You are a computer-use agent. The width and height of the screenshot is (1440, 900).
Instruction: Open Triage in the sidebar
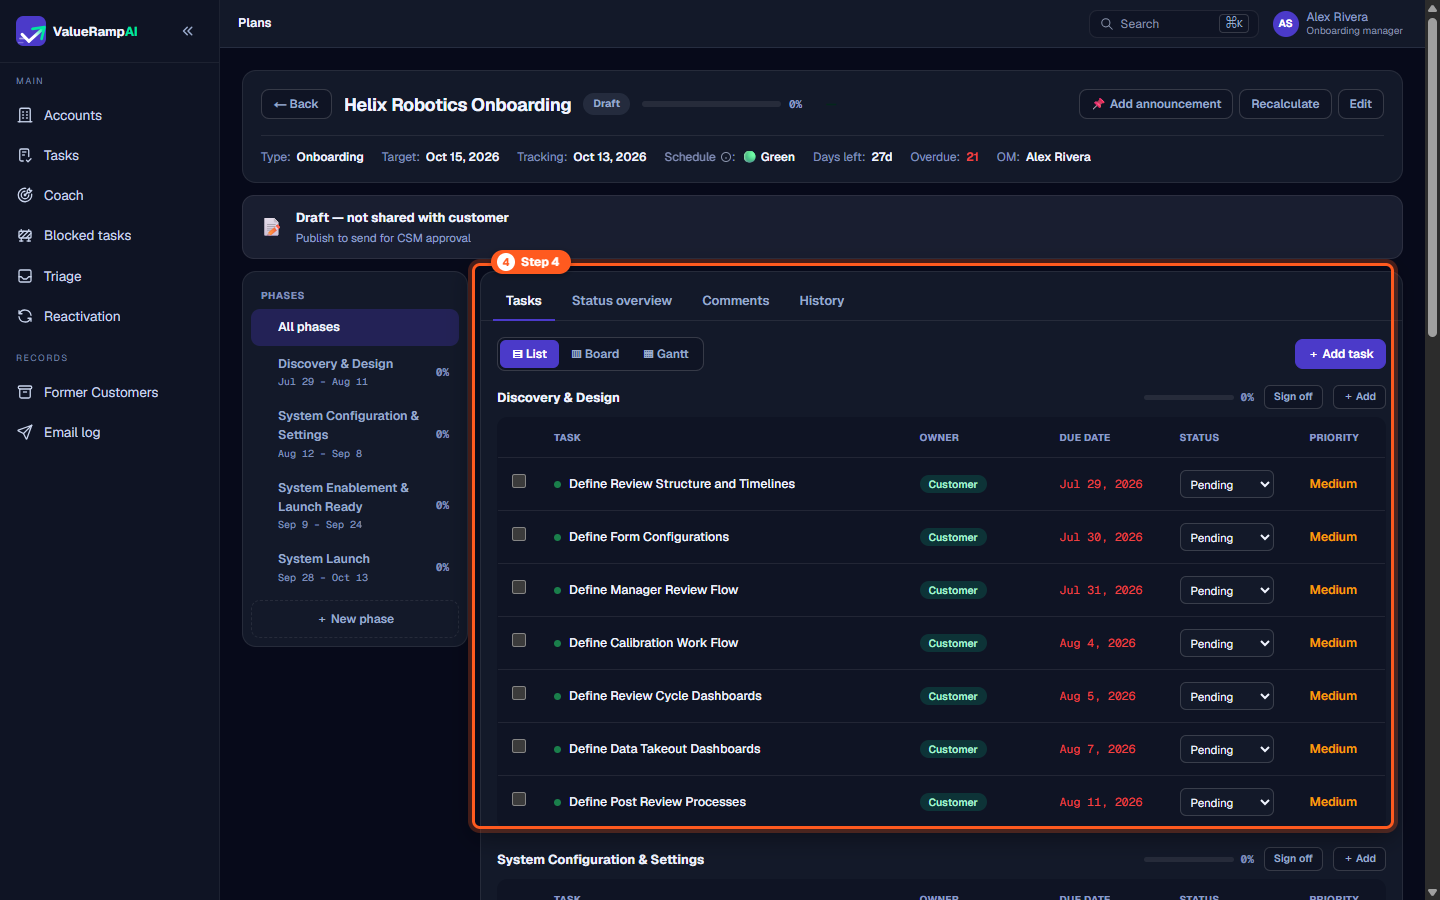tap(109, 276)
